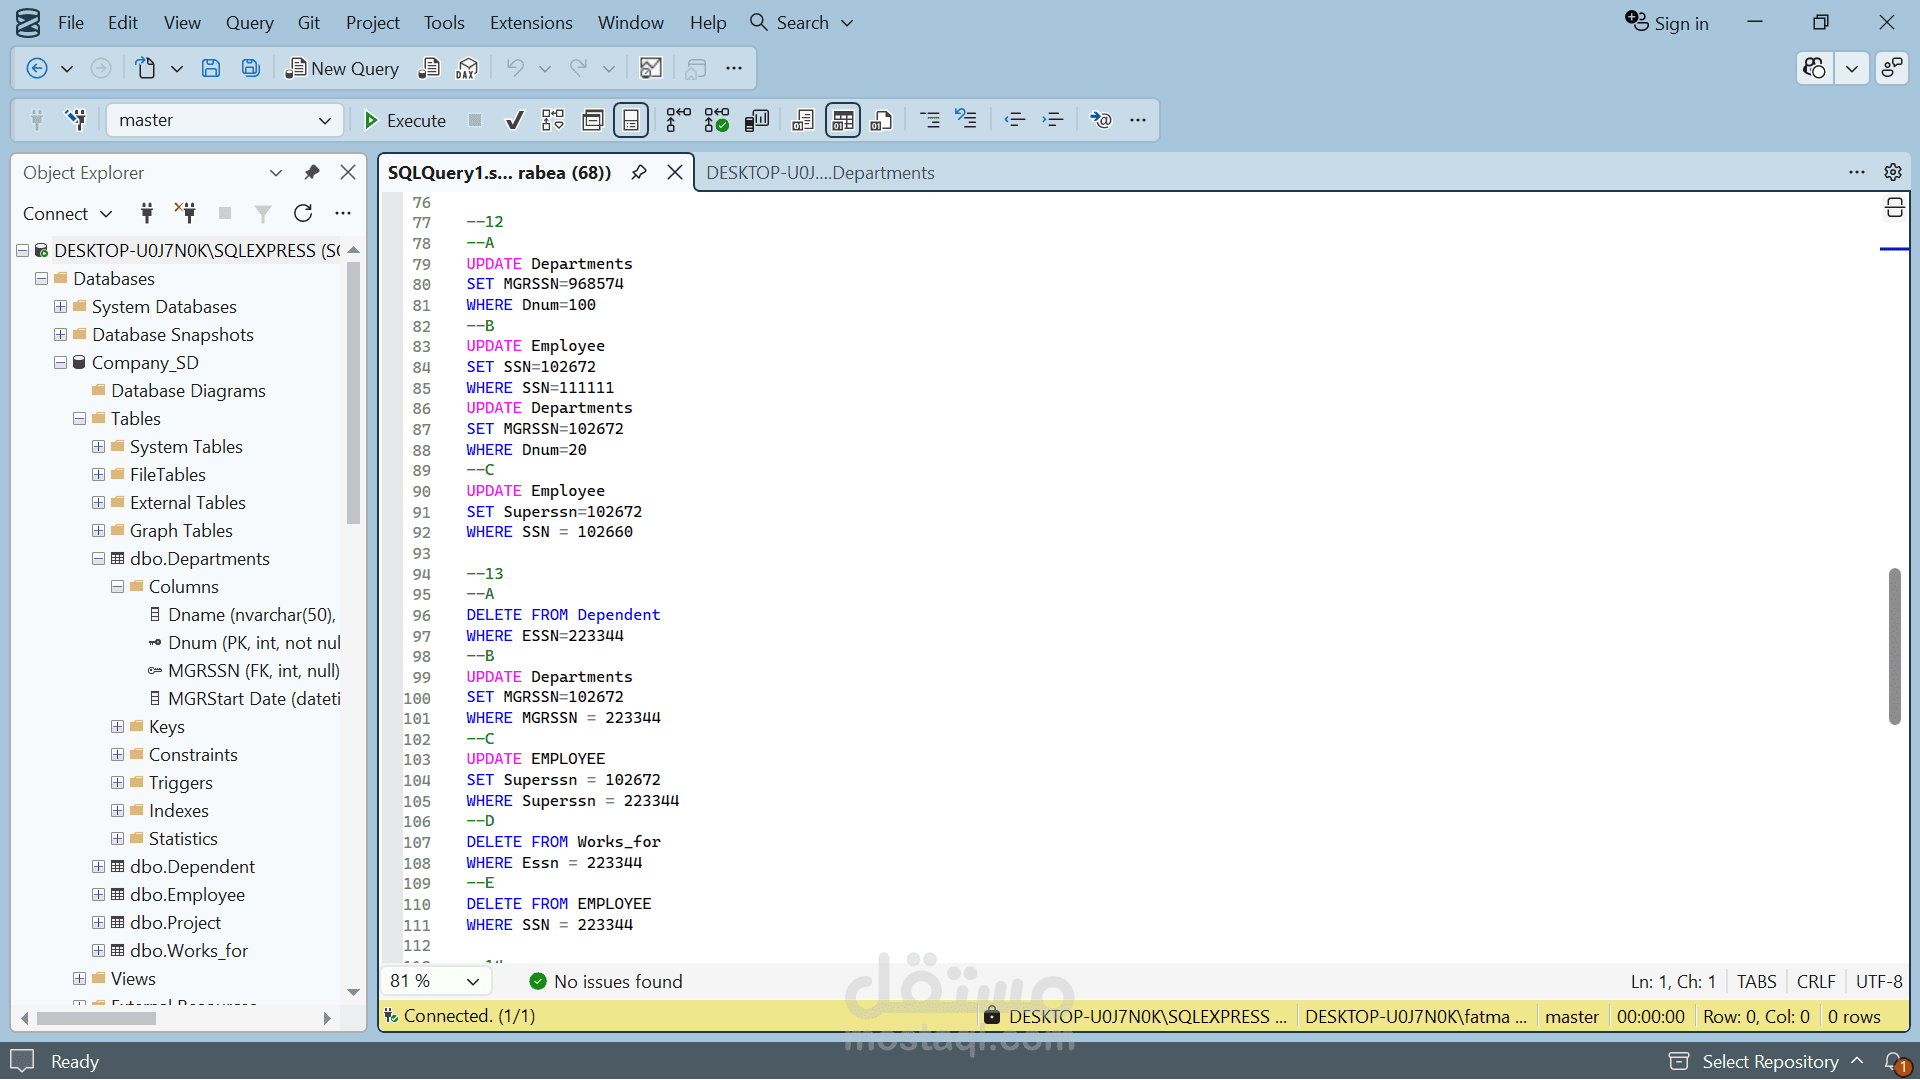Expand the Keys folder
The image size is (1920, 1080).
click(118, 727)
